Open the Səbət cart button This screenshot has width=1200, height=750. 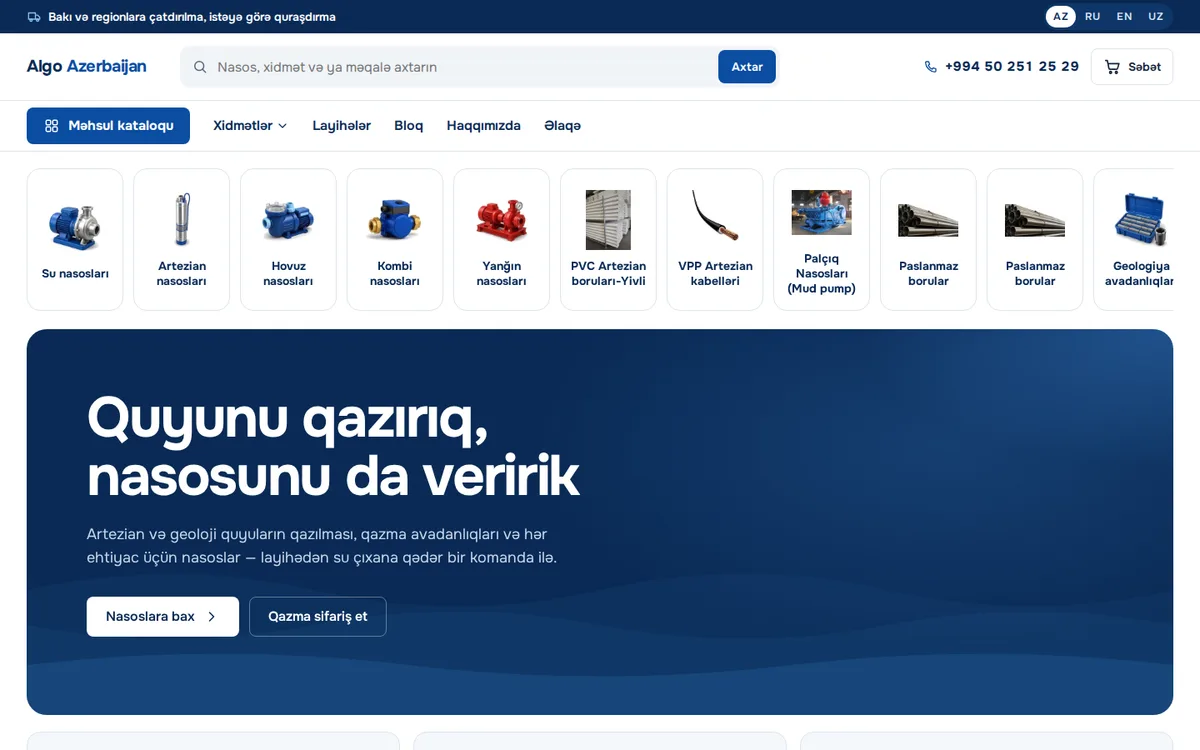tap(1132, 67)
